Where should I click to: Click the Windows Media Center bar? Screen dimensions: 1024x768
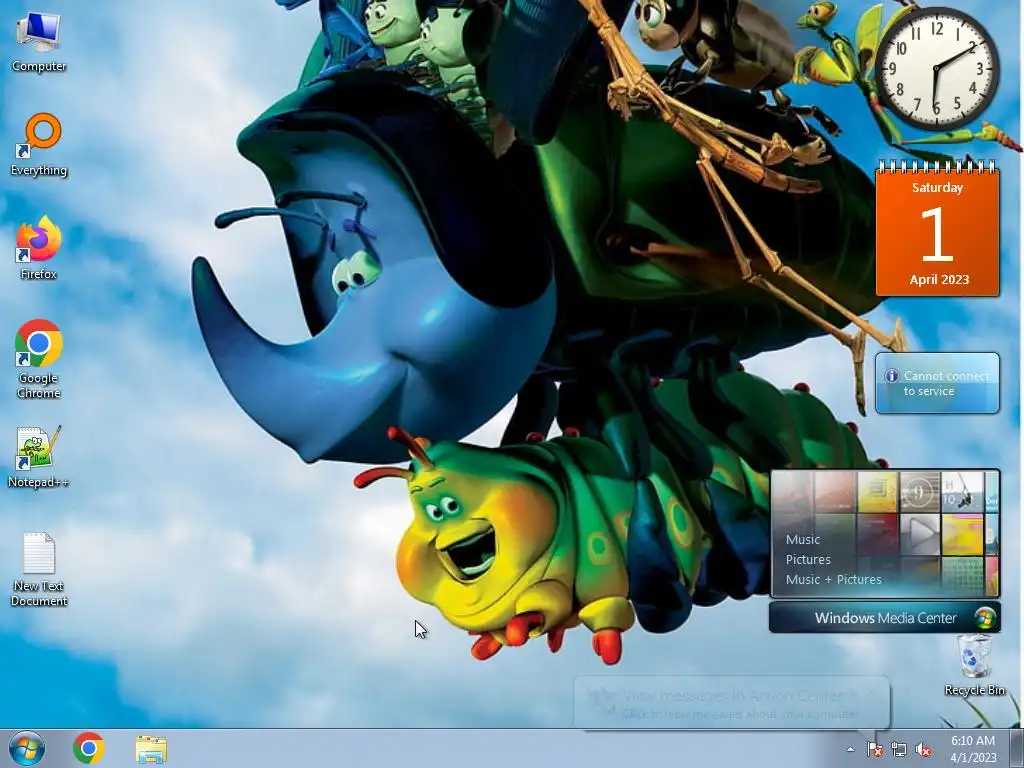pyautogui.click(x=885, y=618)
